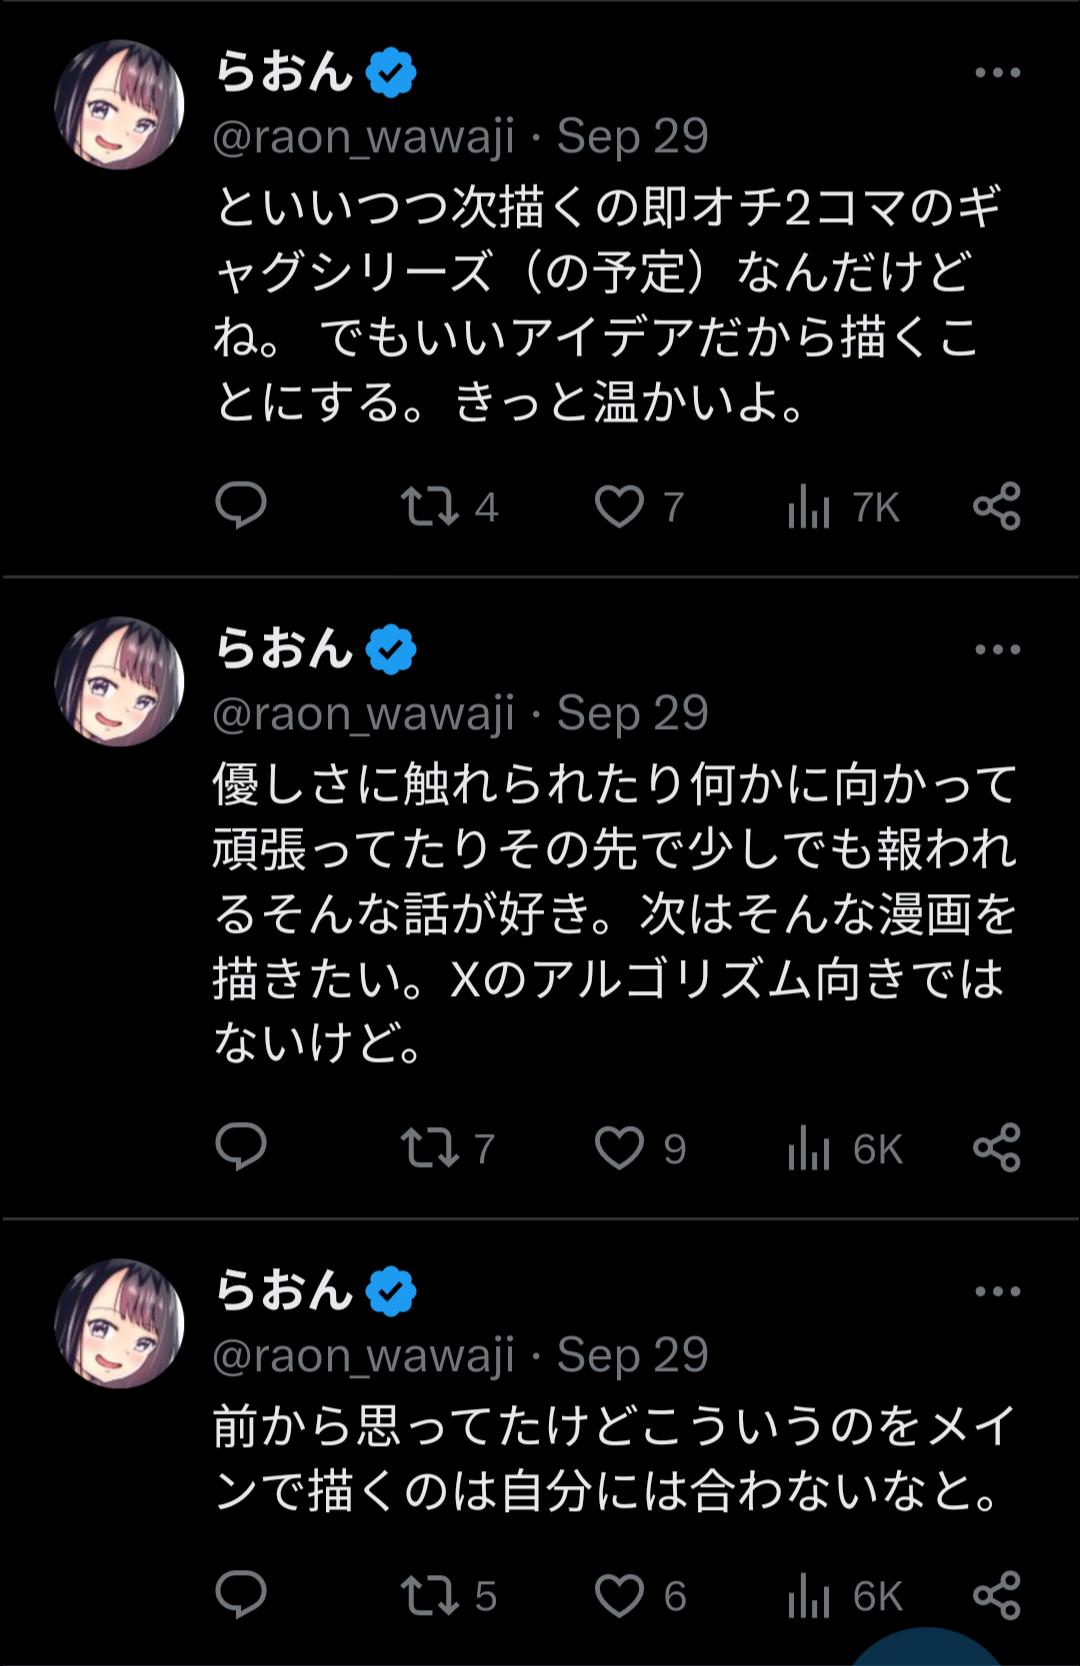Like the first tweet with 7 likes
The image size is (1080, 1666).
tap(619, 507)
